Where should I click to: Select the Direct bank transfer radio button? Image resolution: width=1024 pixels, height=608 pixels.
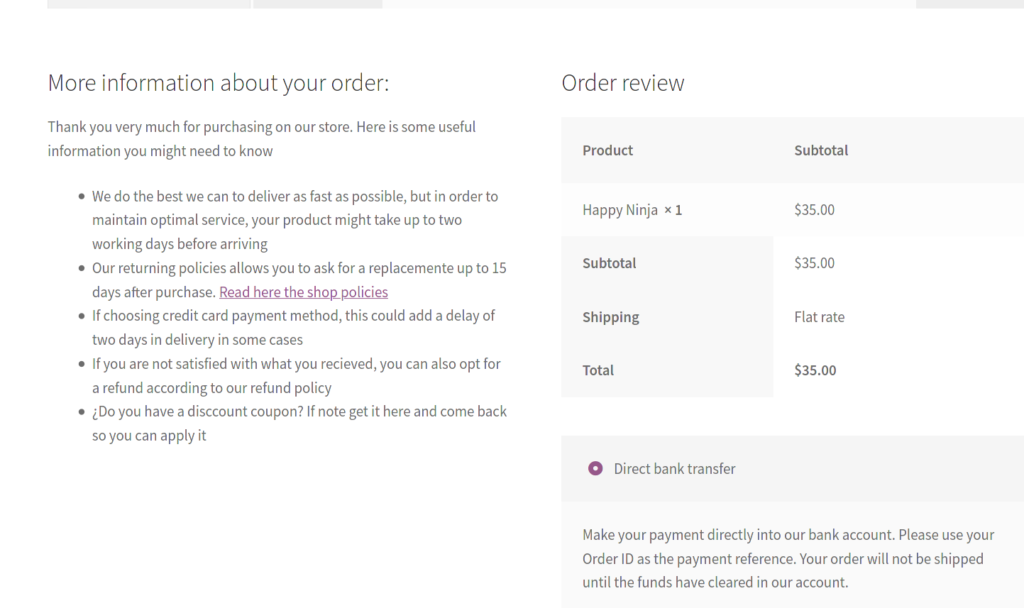[x=595, y=468]
